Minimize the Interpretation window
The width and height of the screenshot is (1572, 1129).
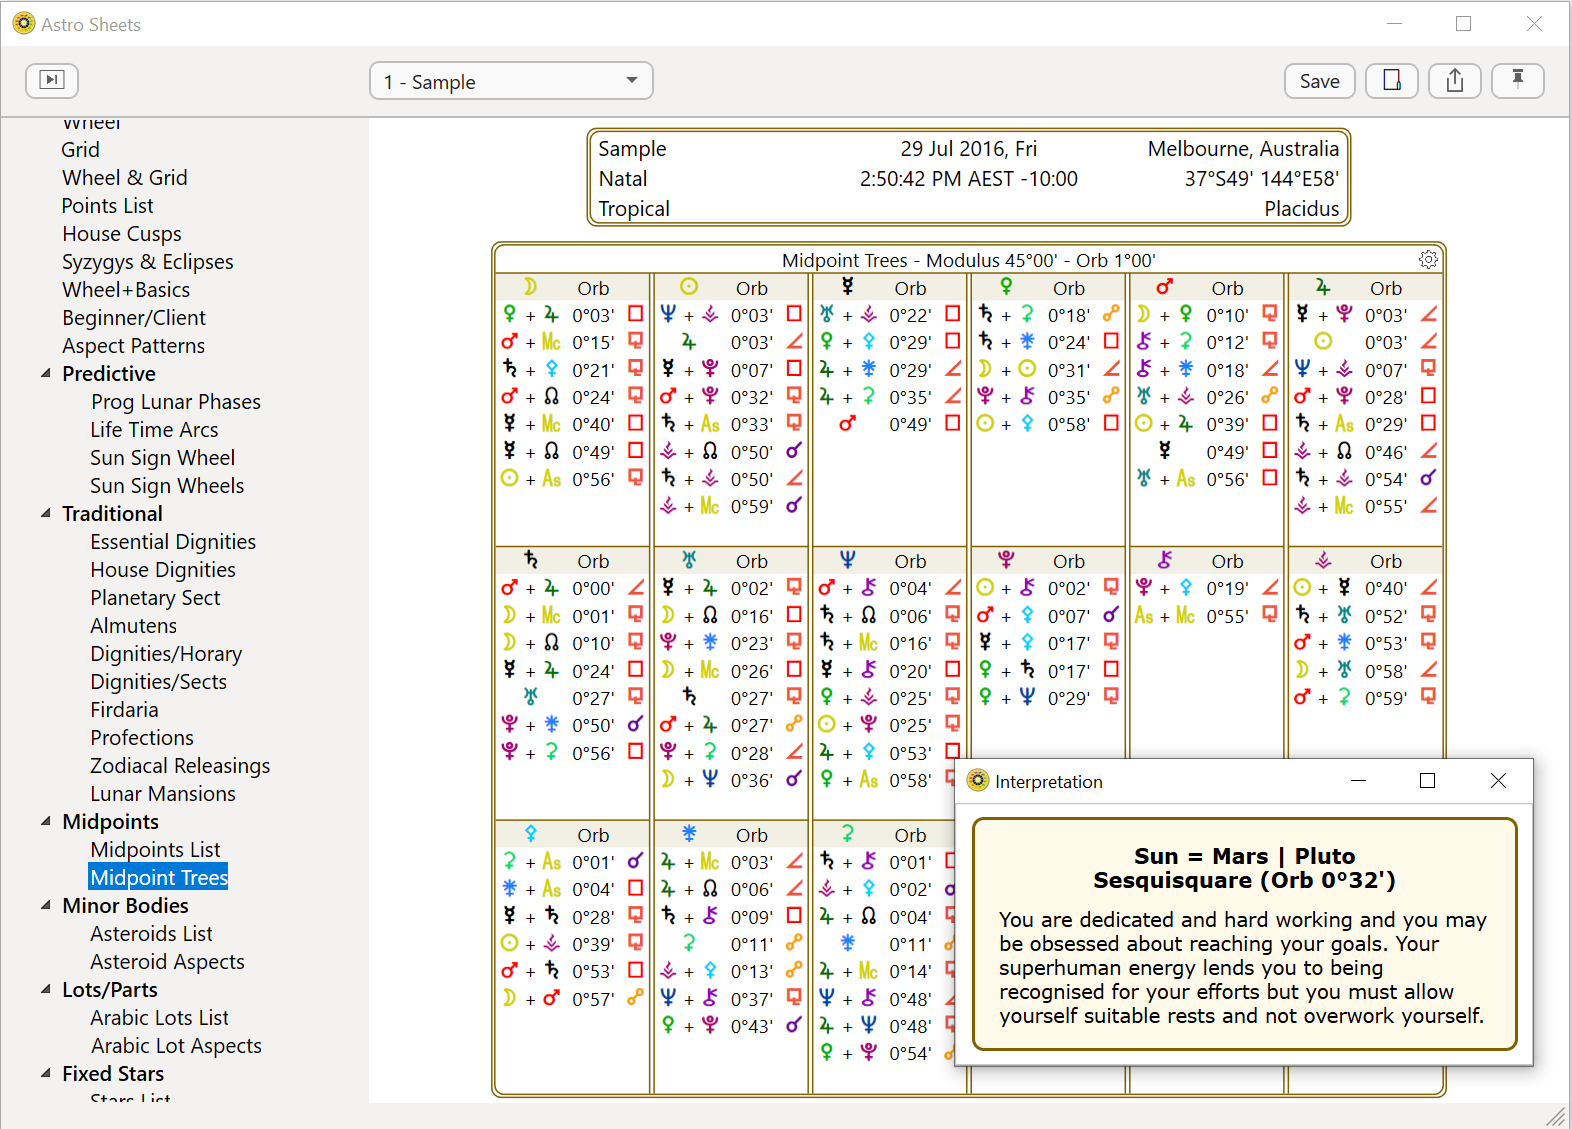[1358, 781]
